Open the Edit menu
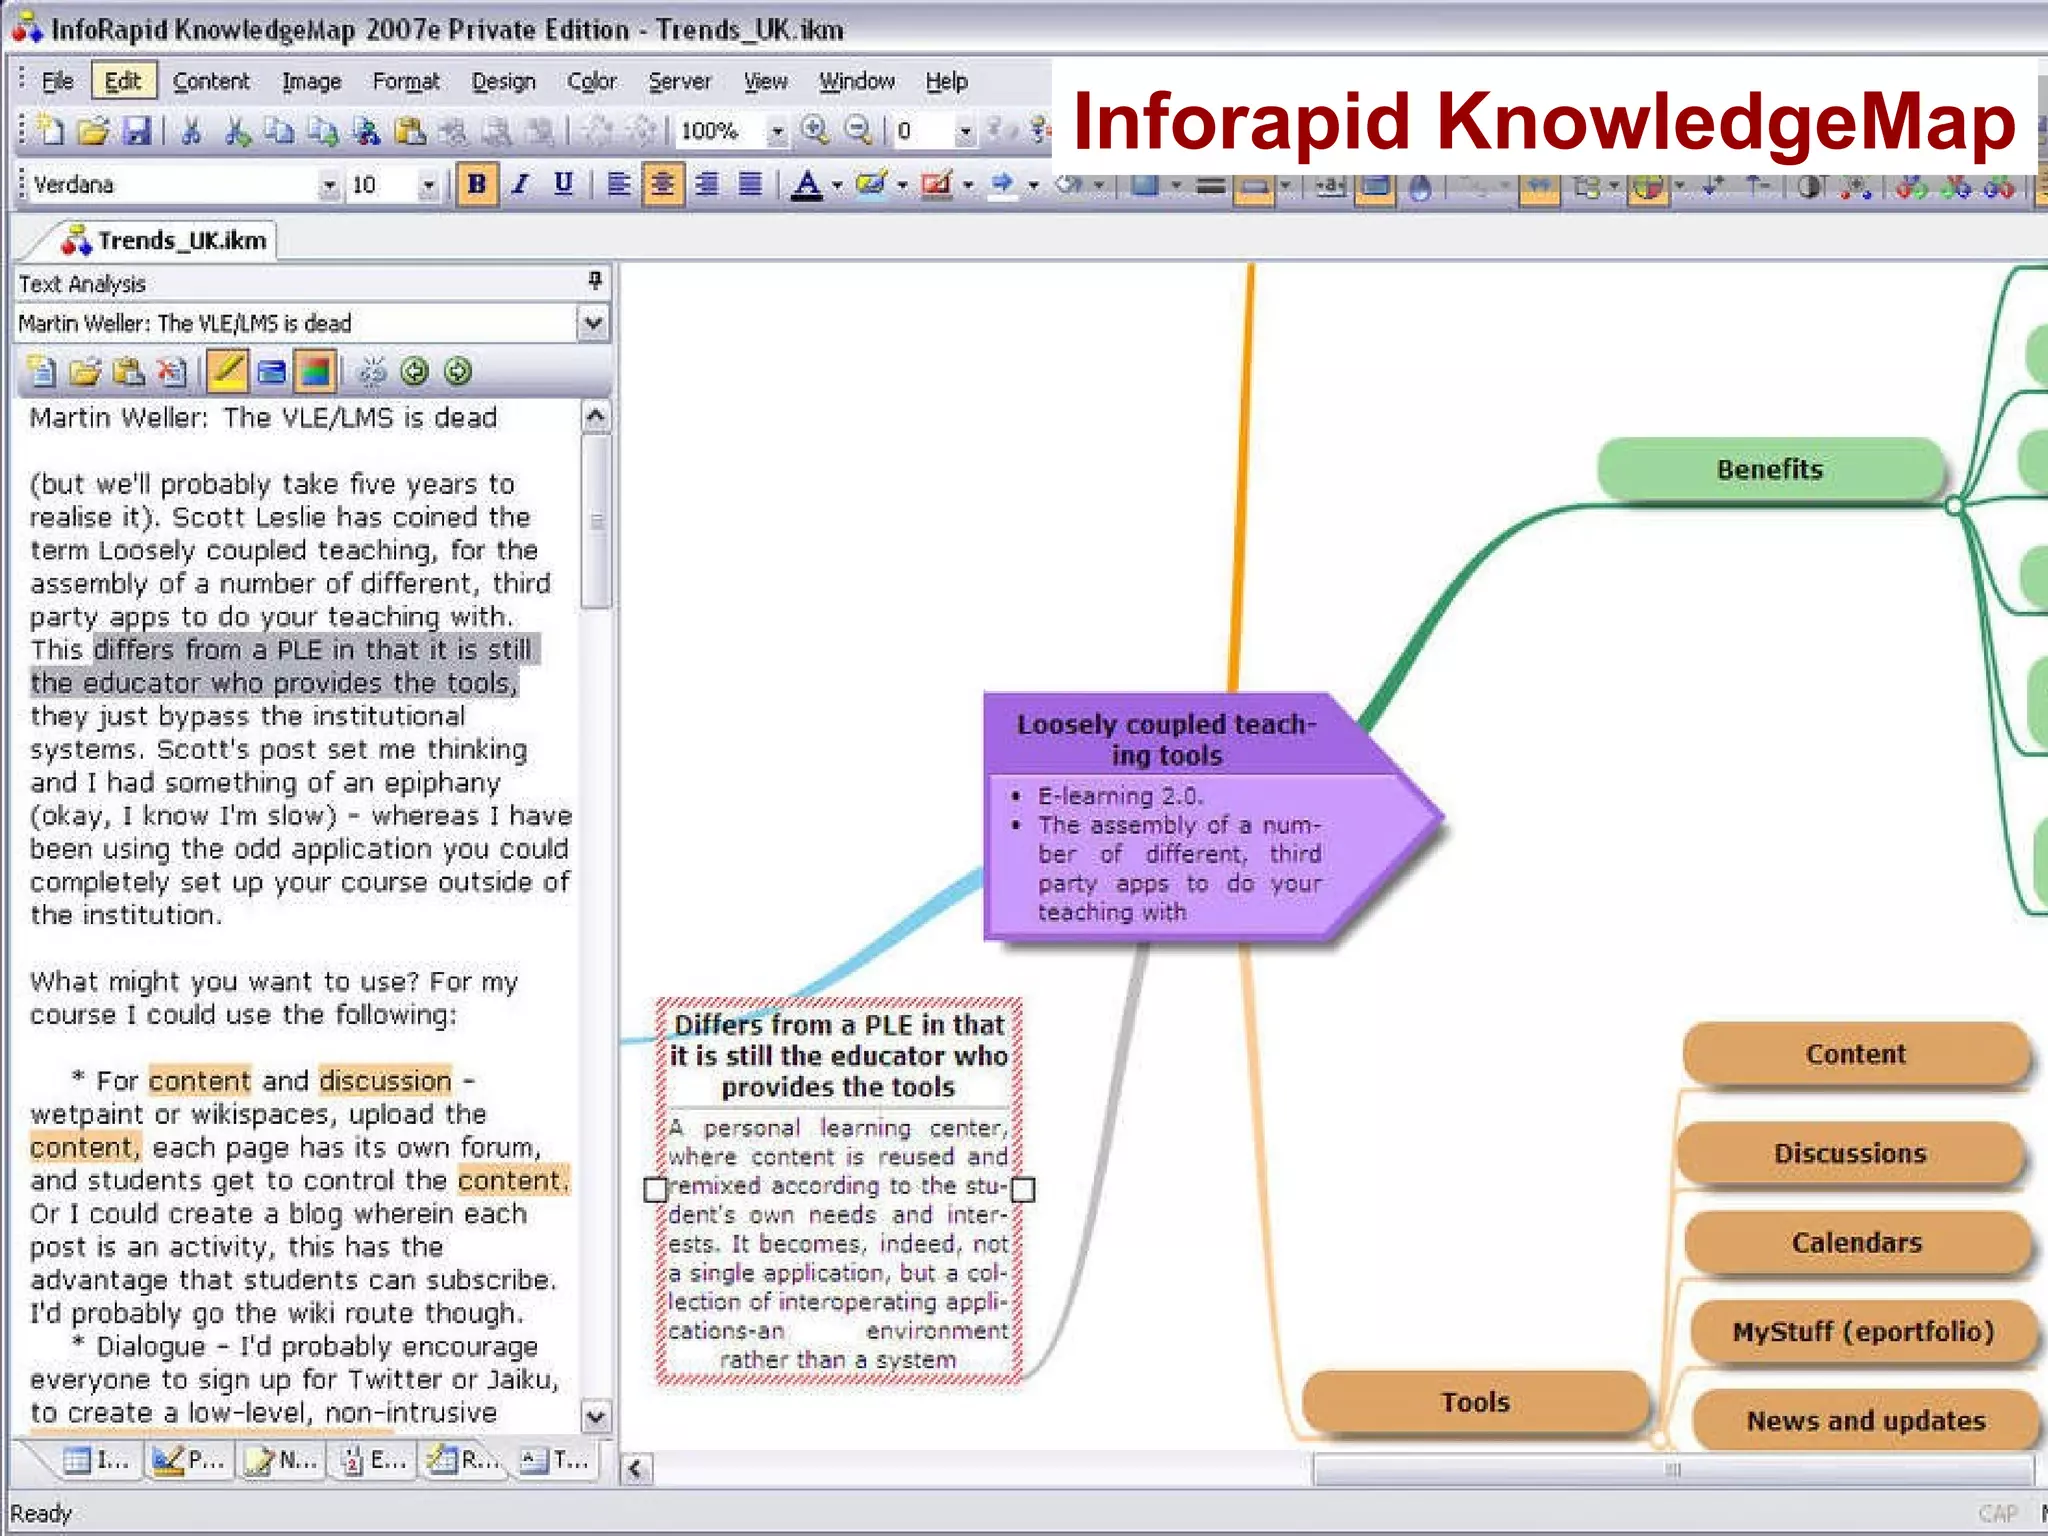 tap(123, 81)
